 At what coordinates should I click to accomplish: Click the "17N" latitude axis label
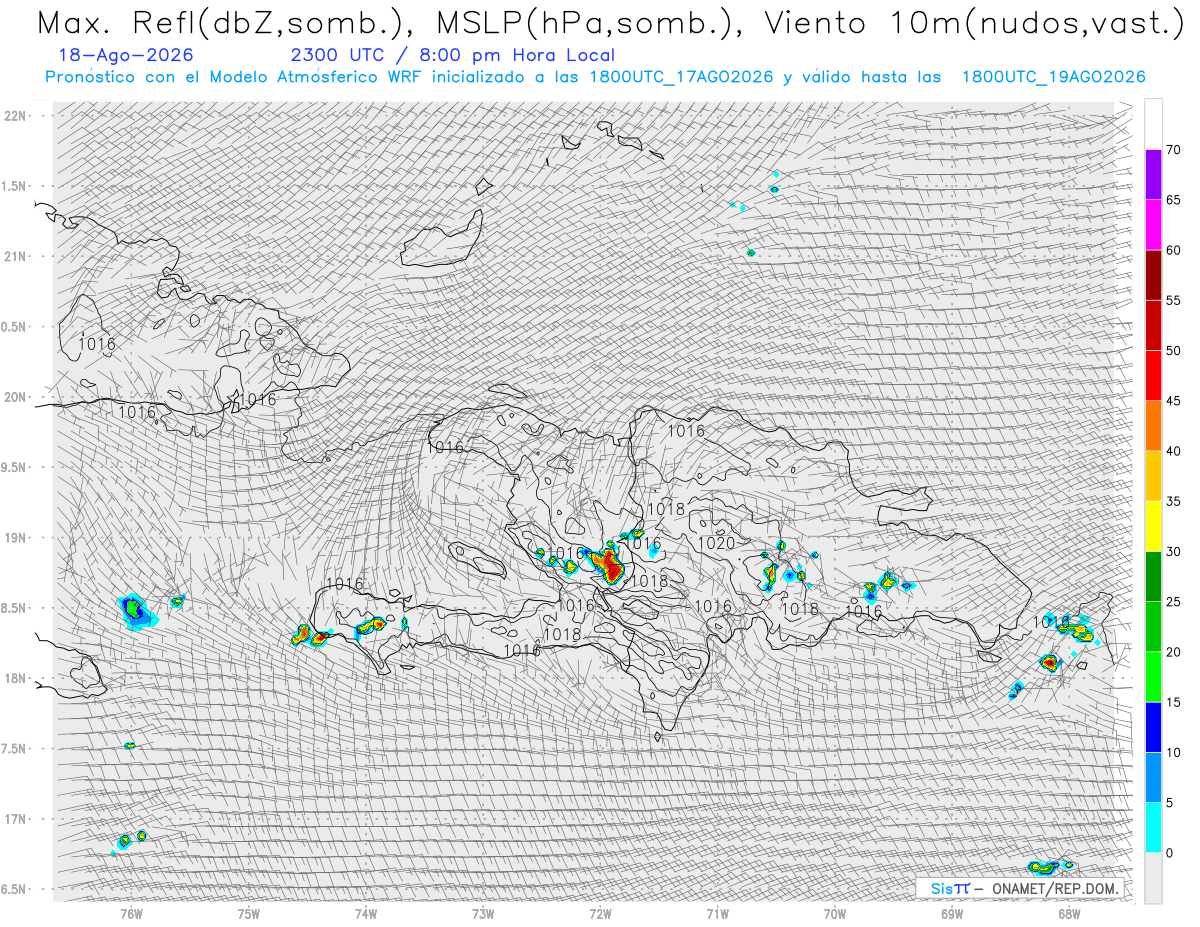[15, 819]
